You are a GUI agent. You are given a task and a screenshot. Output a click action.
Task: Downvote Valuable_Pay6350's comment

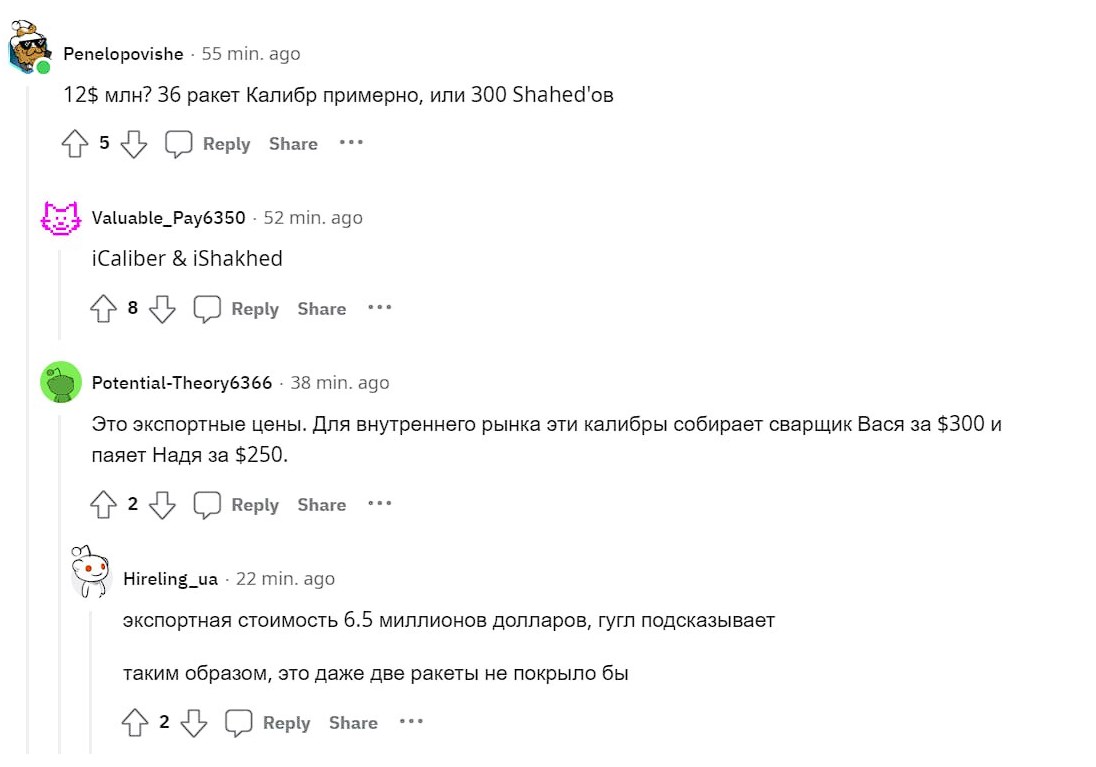162,309
